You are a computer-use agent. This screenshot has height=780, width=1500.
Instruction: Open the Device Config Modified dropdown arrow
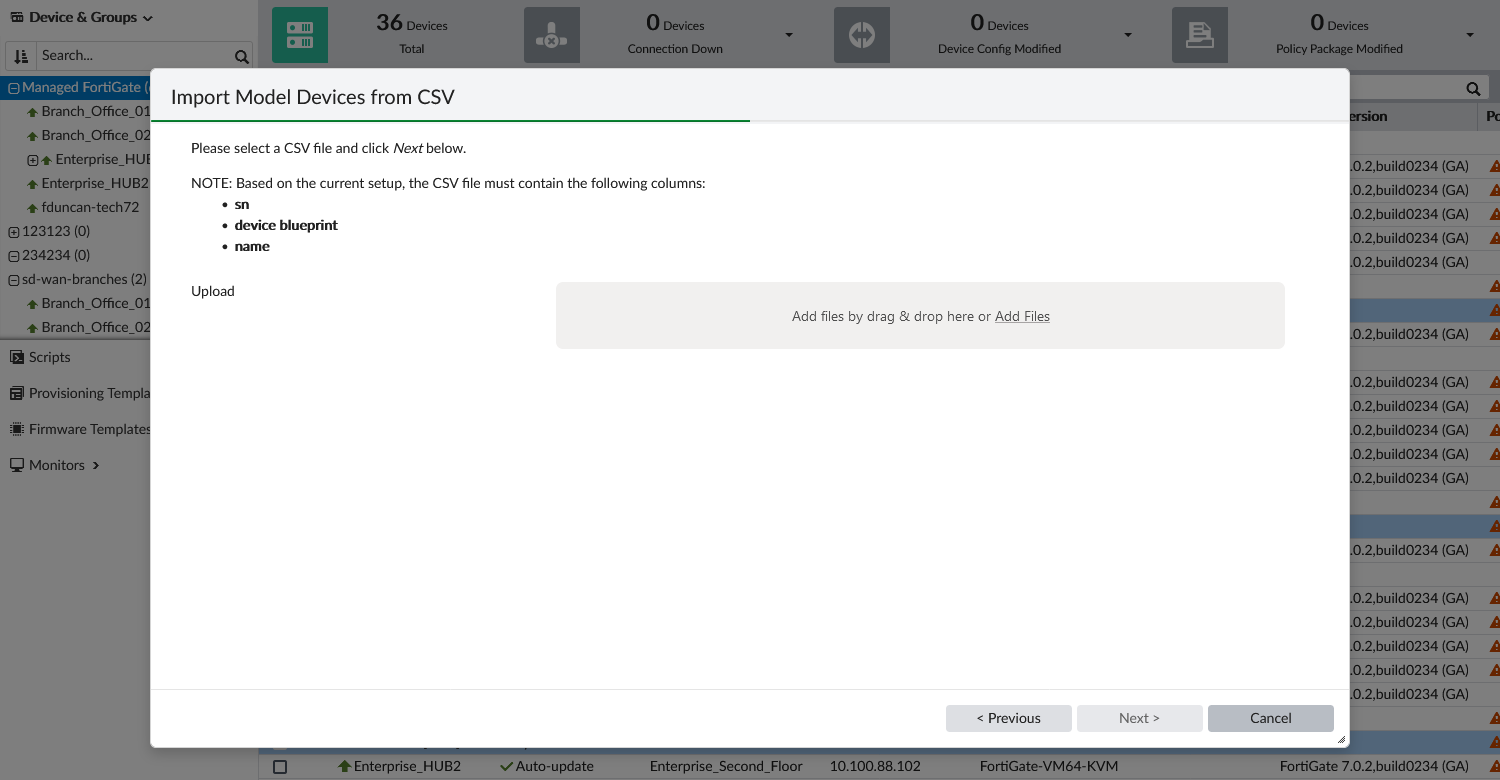tap(1128, 35)
